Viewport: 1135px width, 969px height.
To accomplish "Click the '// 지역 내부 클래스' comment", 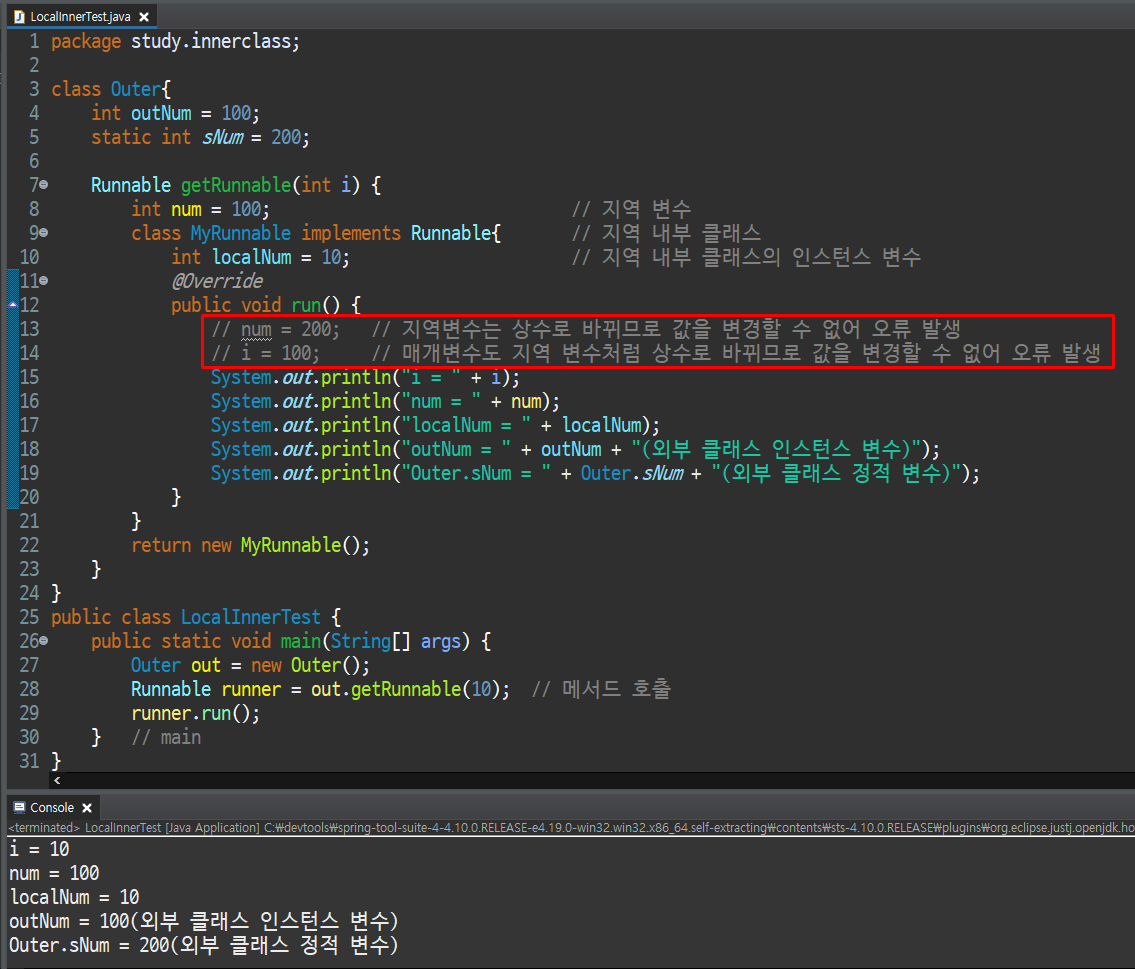I will (x=666, y=233).
